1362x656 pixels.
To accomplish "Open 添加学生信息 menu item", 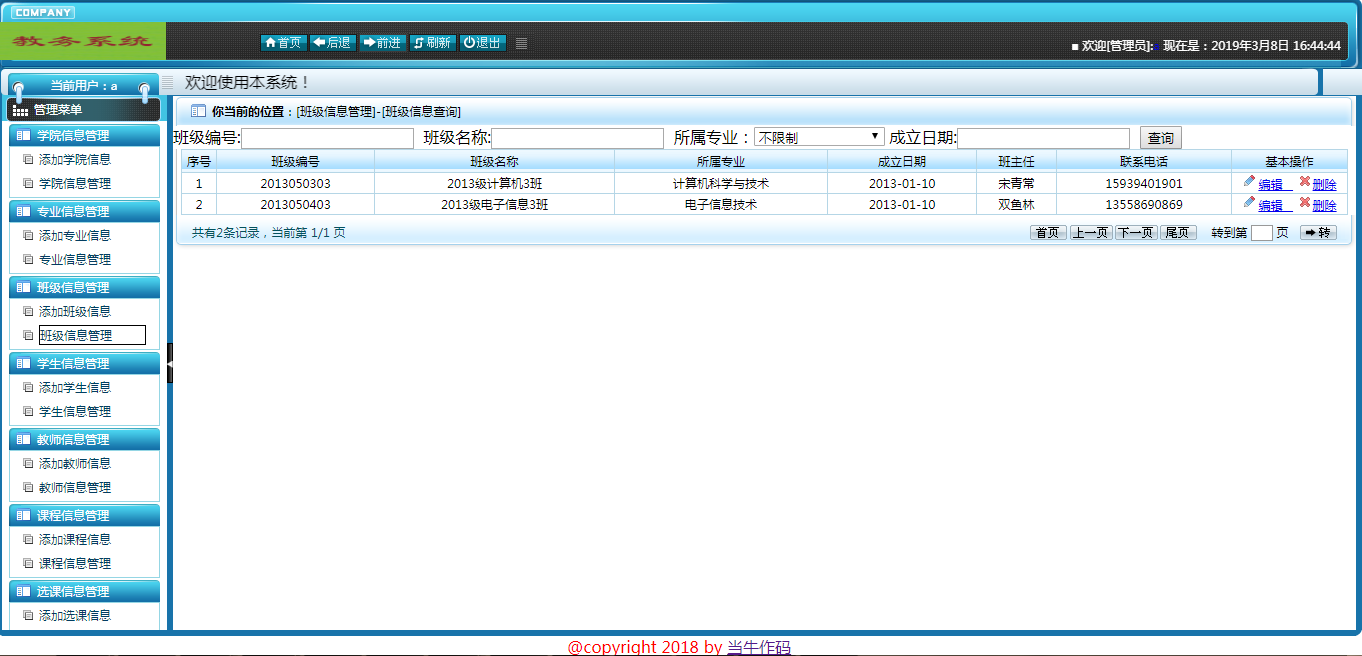I will click(x=75, y=387).
